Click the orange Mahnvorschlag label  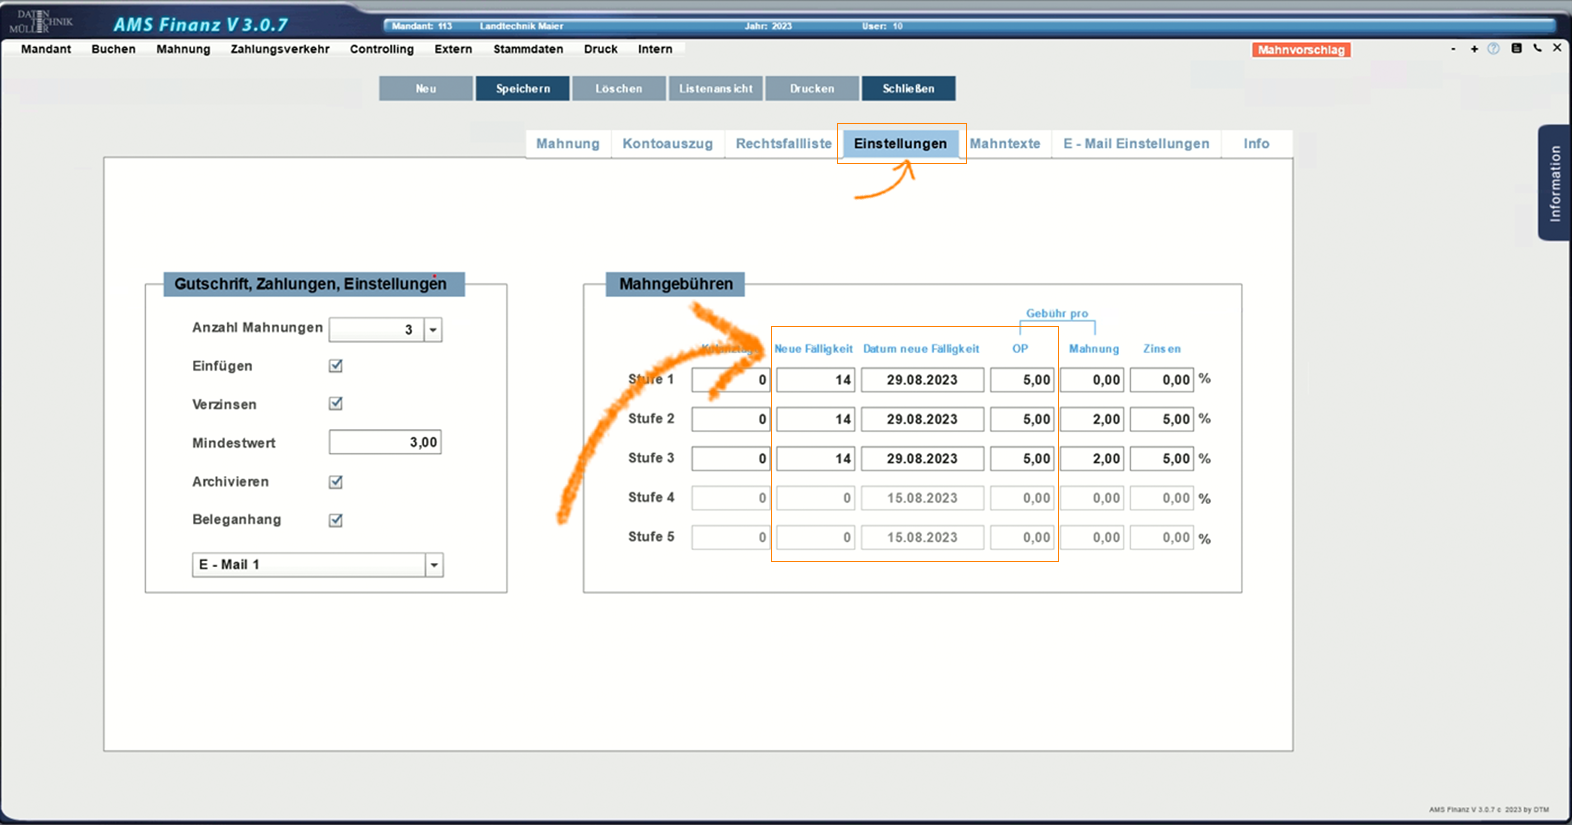coord(1301,50)
